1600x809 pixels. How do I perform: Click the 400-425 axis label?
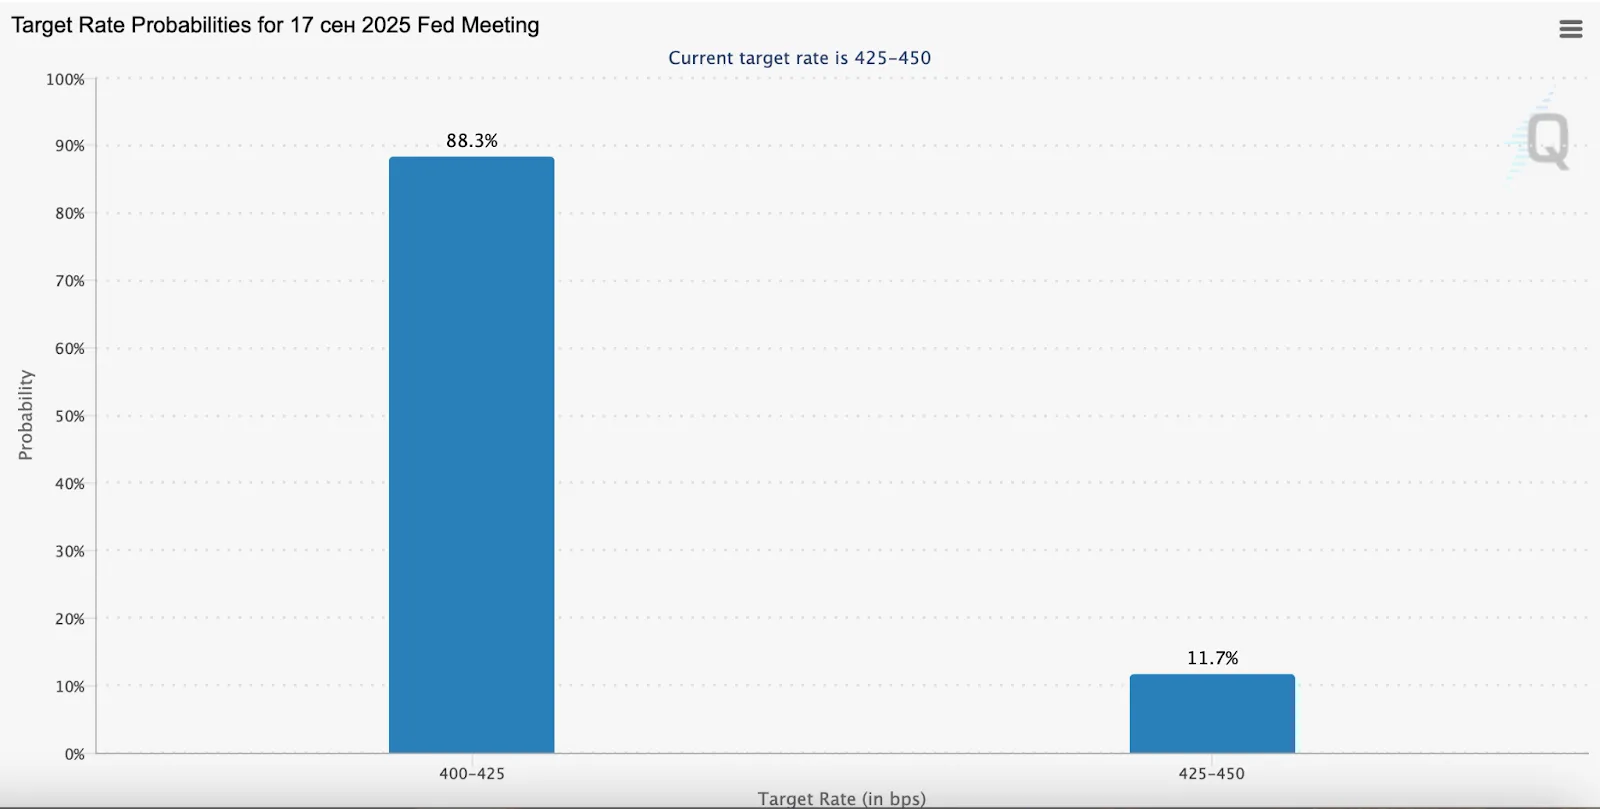pos(471,773)
